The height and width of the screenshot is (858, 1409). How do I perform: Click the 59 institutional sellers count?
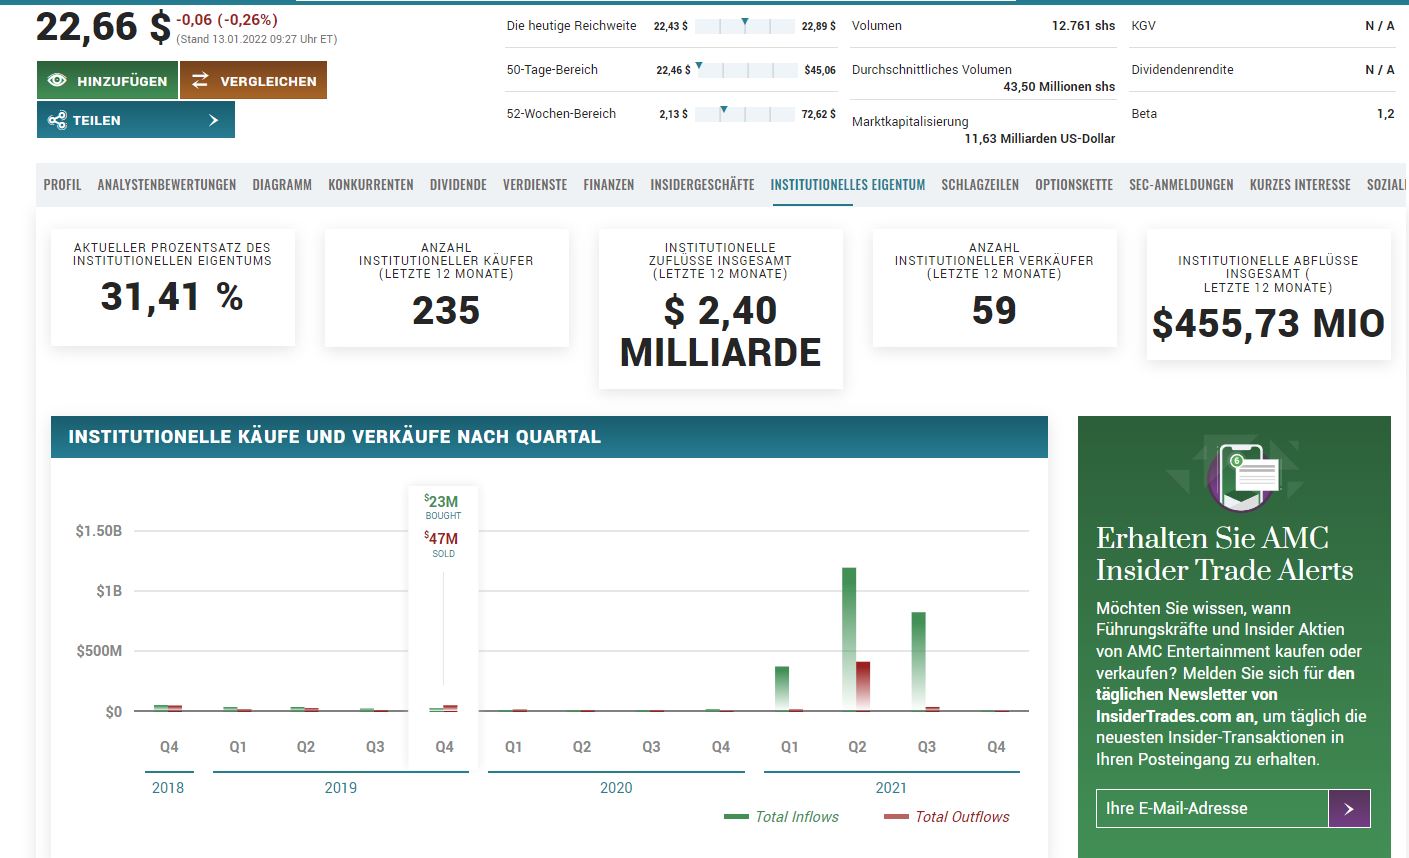pyautogui.click(x=994, y=311)
